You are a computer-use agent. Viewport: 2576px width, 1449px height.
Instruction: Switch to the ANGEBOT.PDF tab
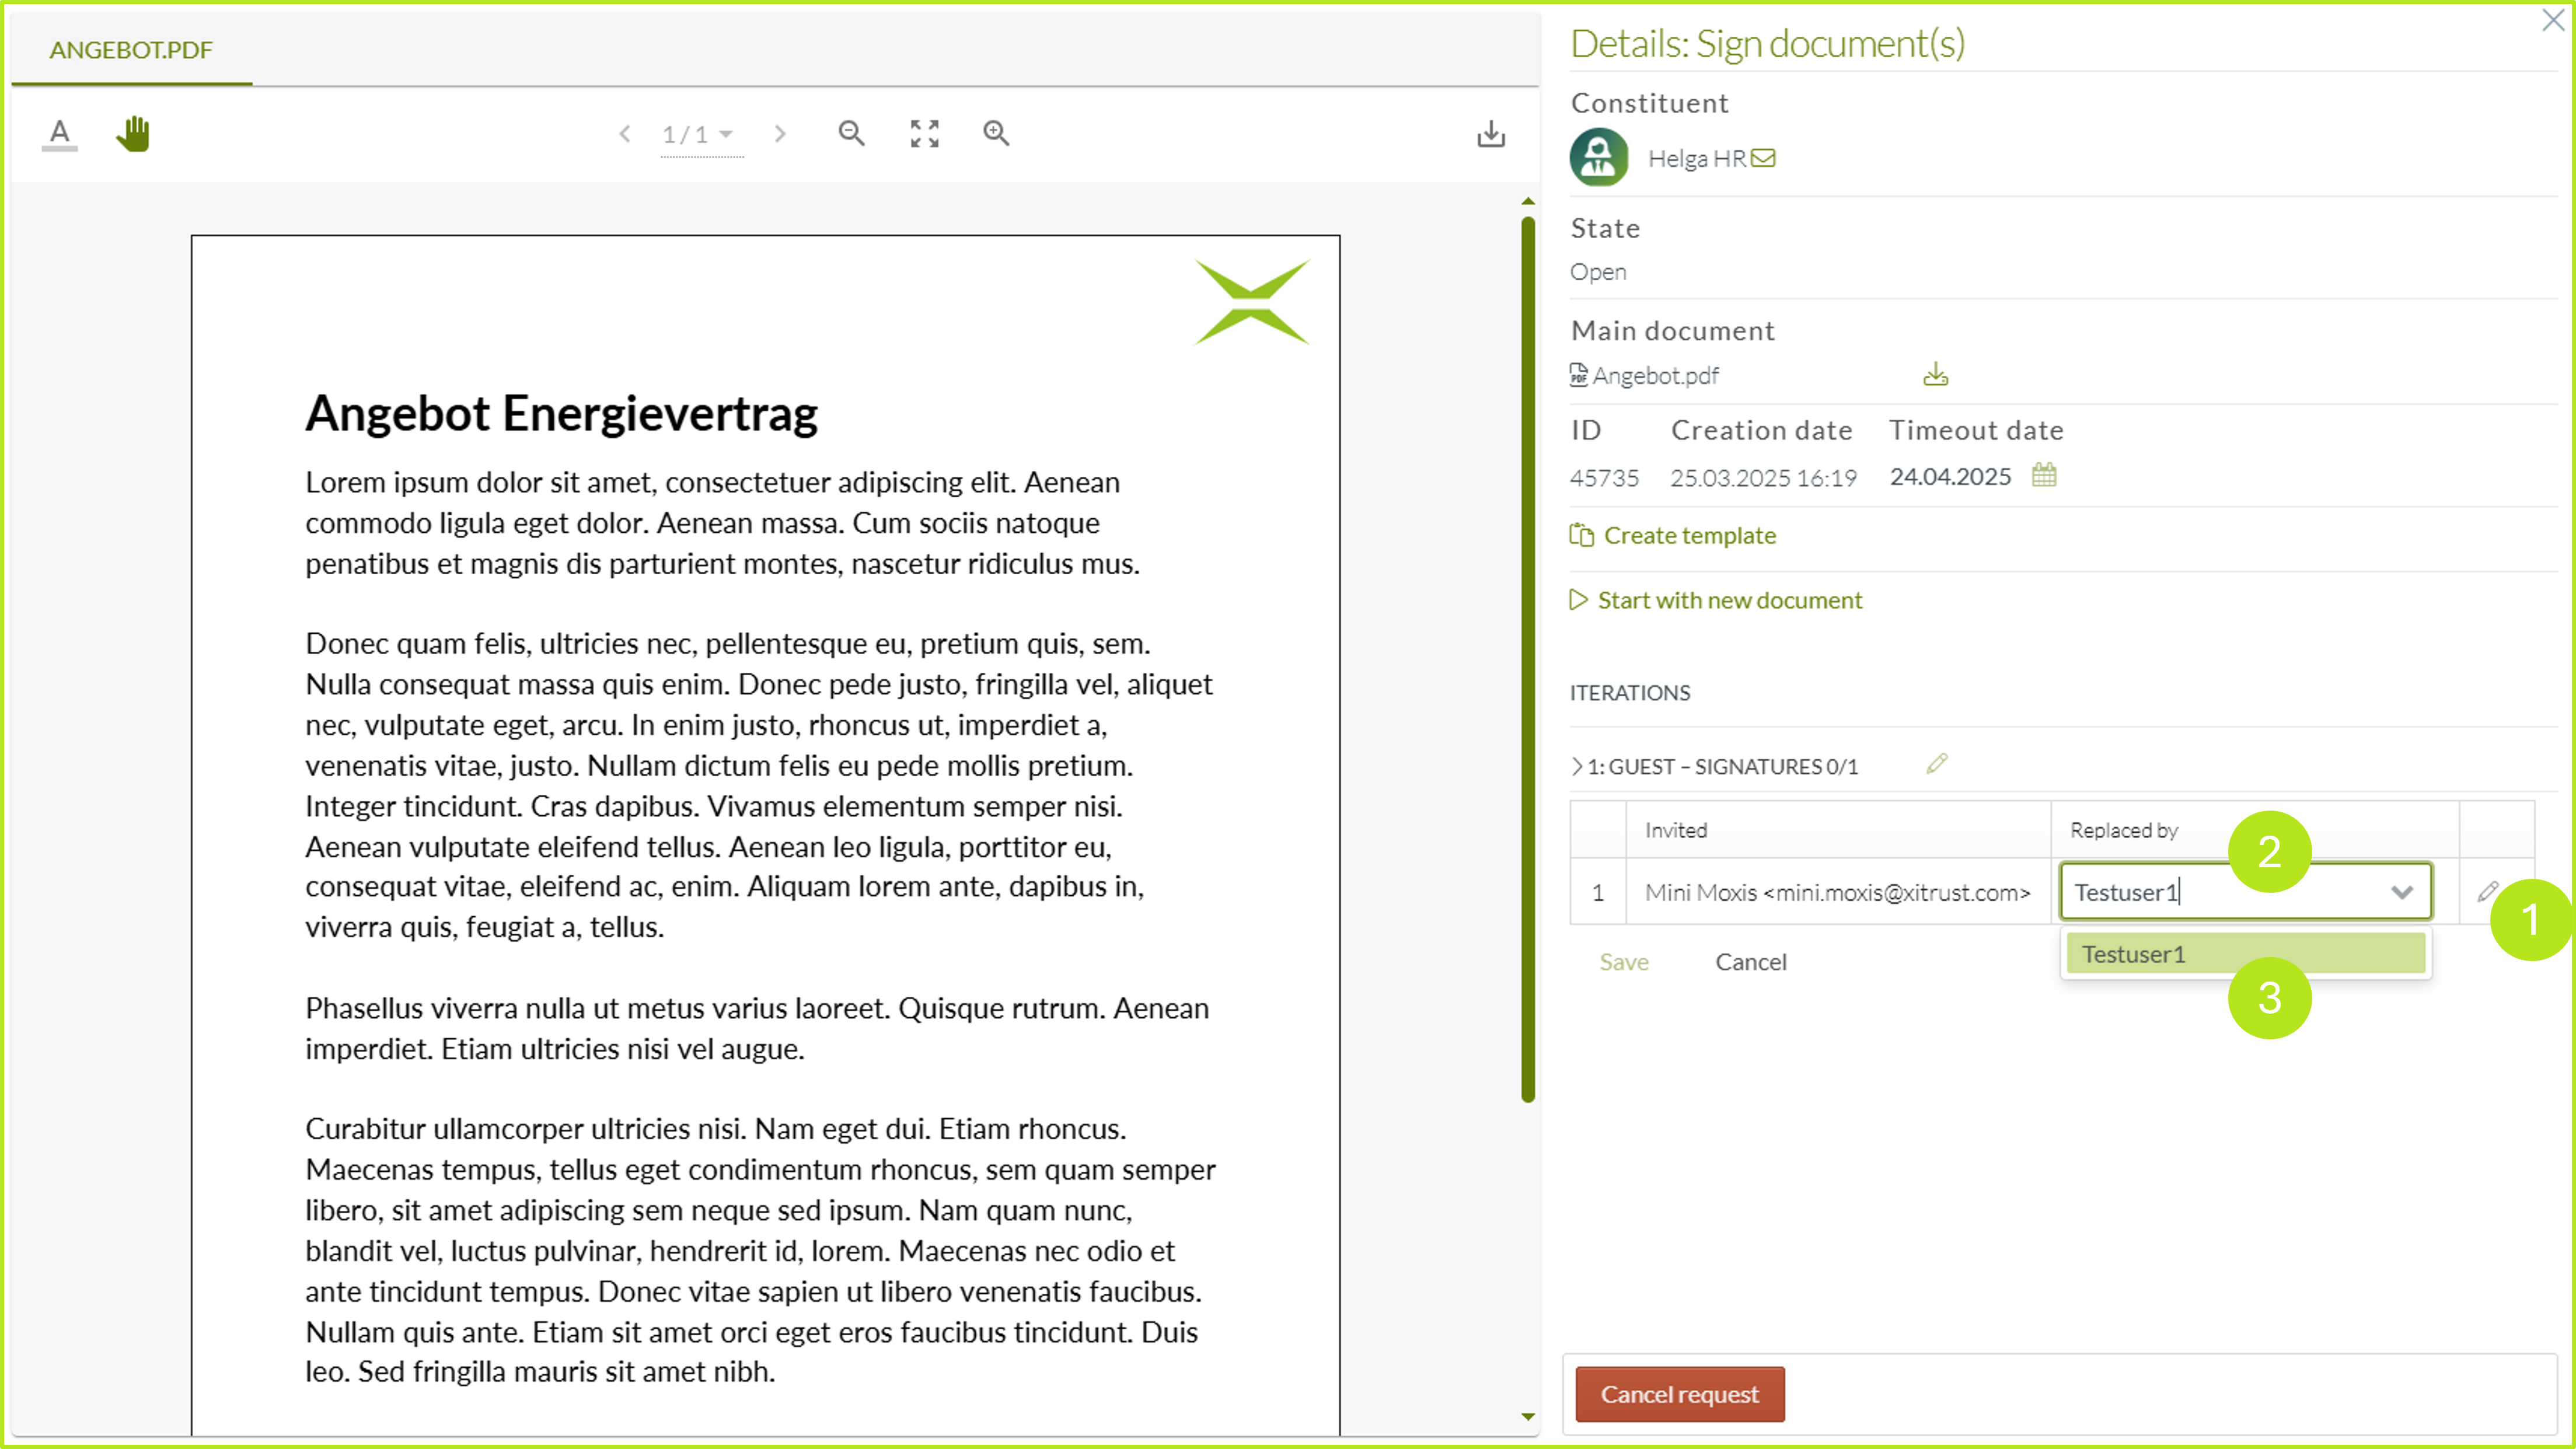pyautogui.click(x=131, y=50)
